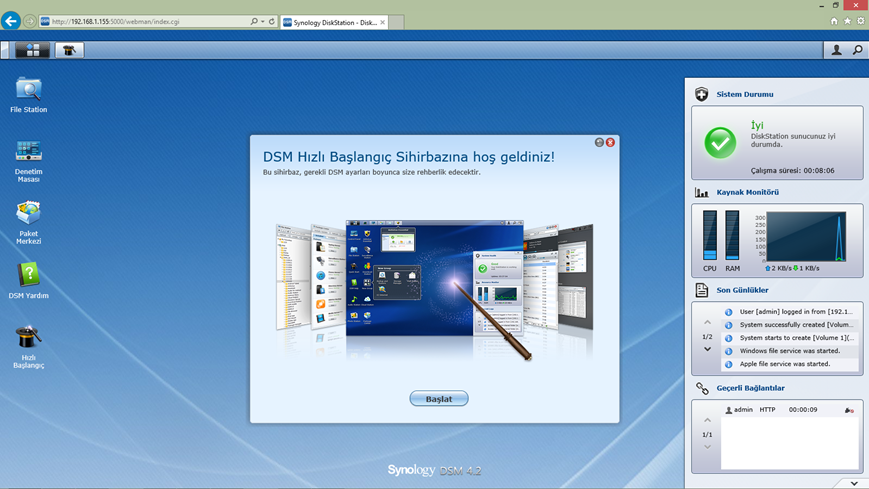This screenshot has width=869, height=489.
Task: Open File Station desktop icon
Action: (x=28, y=95)
